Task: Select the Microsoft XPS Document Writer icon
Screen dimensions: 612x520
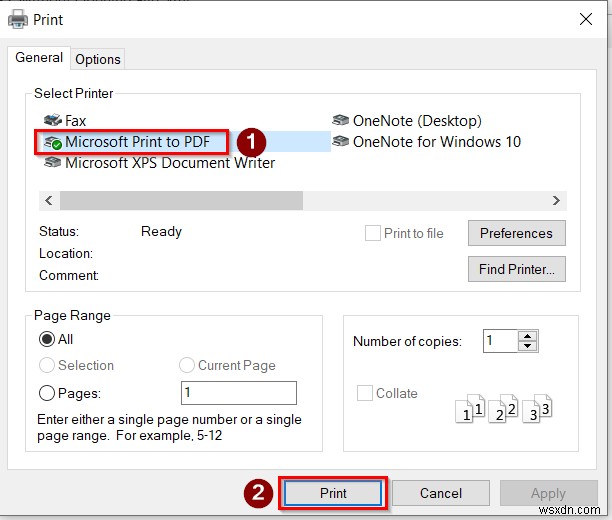Action: [x=52, y=162]
